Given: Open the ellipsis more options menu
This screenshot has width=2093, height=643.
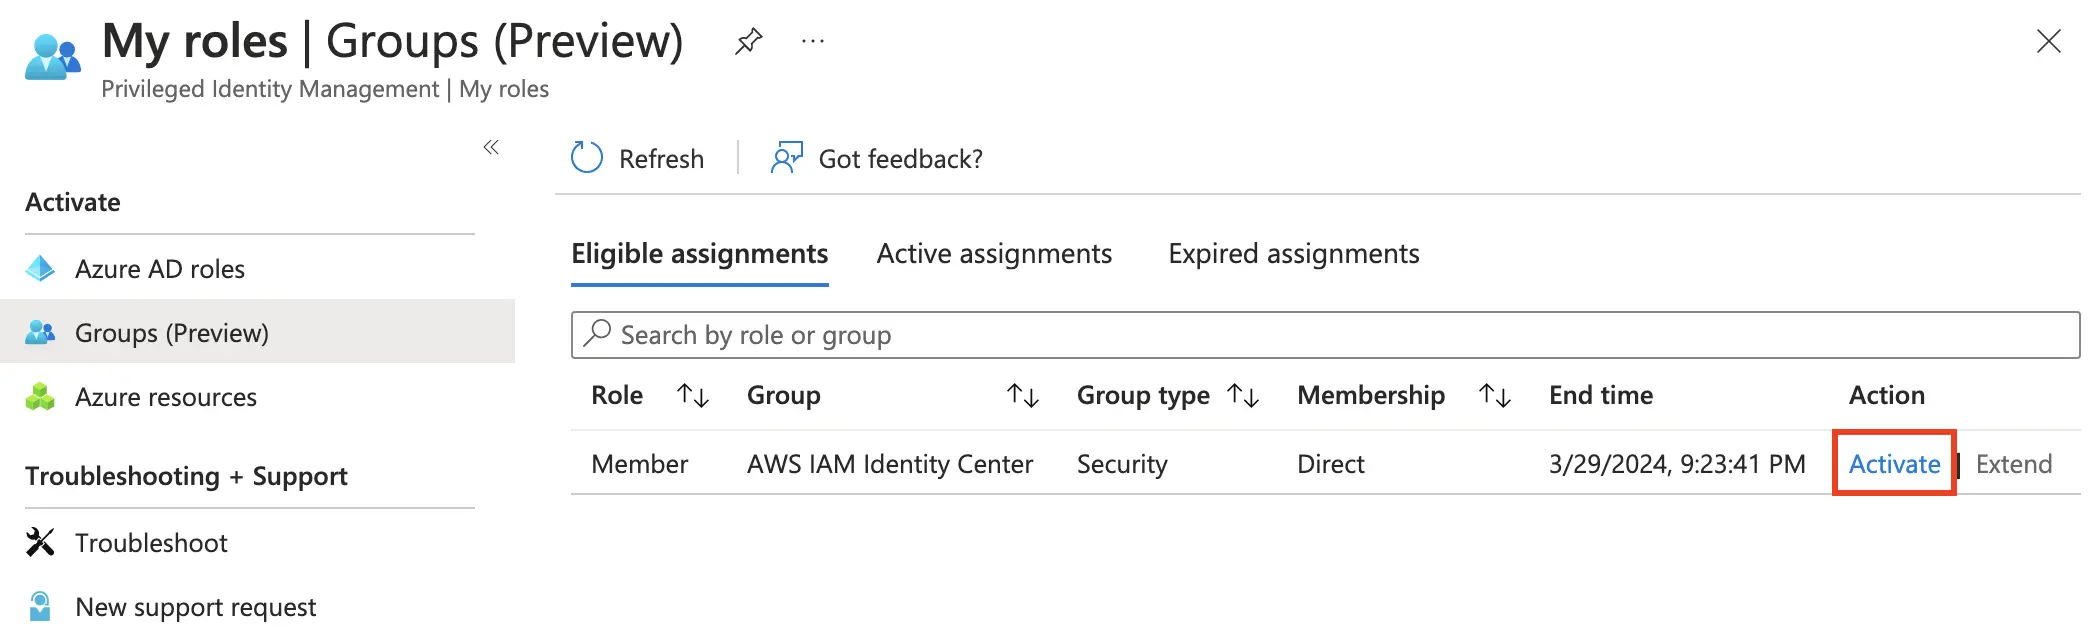Looking at the screenshot, I should [x=813, y=41].
